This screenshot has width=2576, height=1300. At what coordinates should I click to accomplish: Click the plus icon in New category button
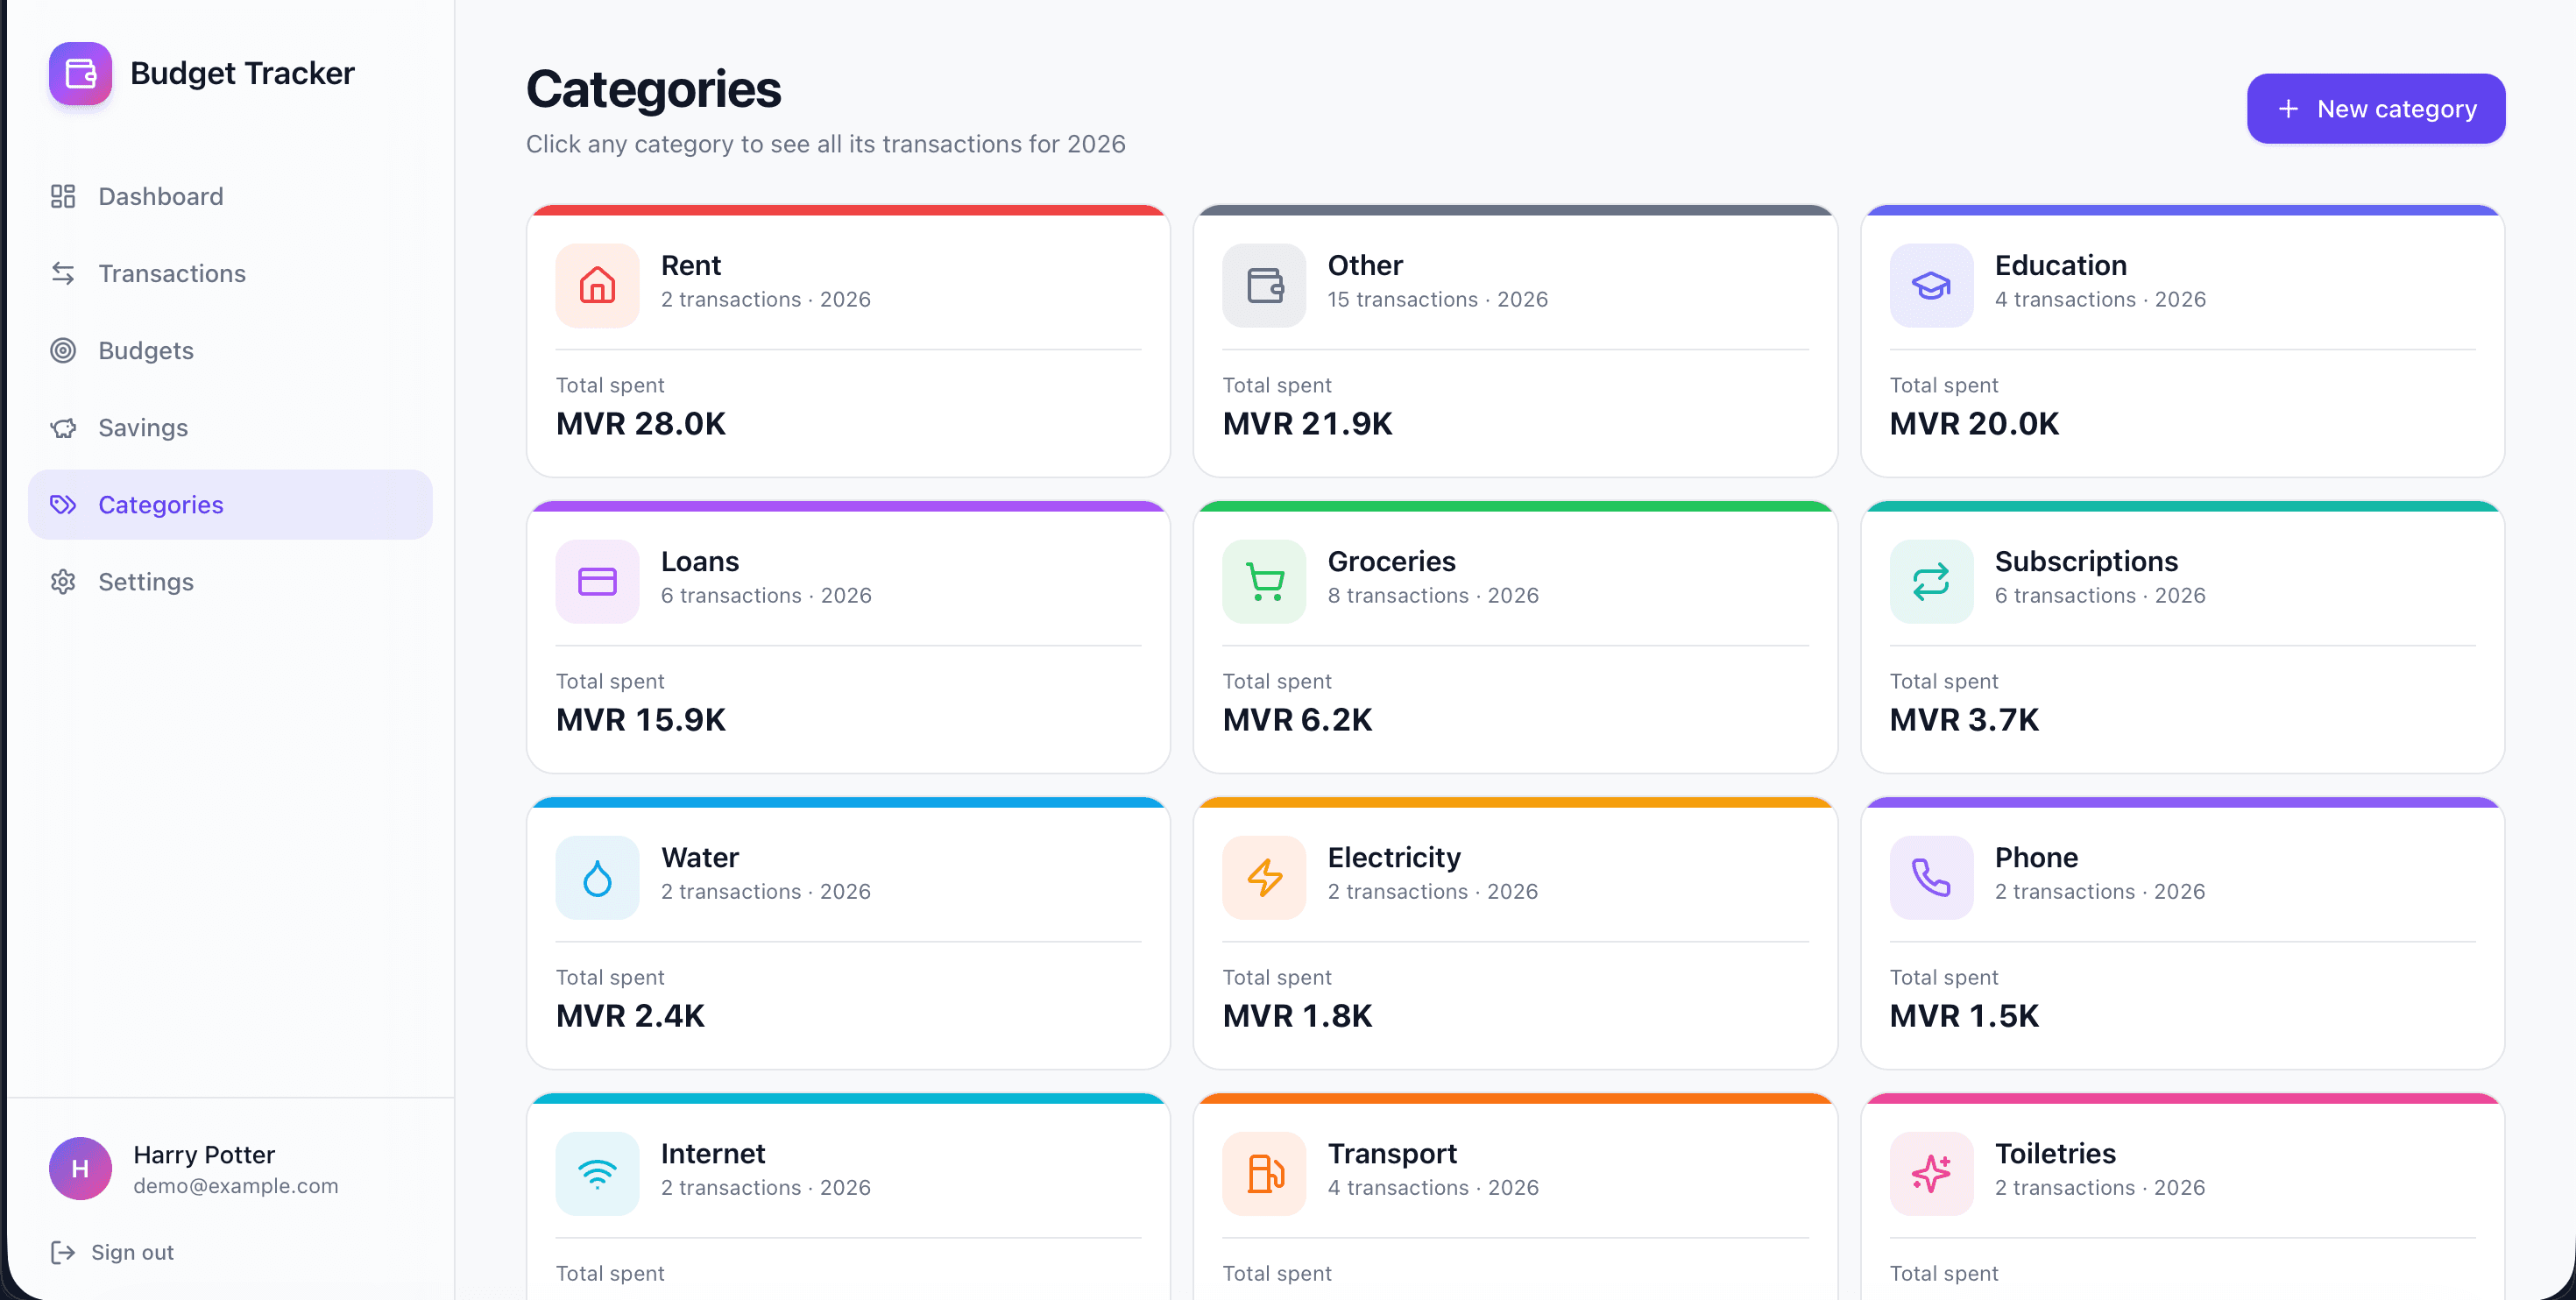pos(2288,108)
